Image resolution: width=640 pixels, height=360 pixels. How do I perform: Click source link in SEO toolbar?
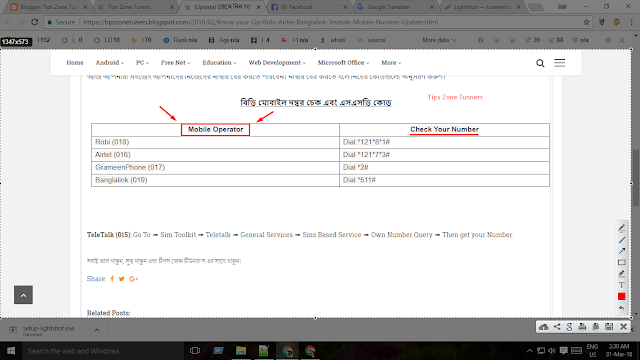tap(371, 40)
